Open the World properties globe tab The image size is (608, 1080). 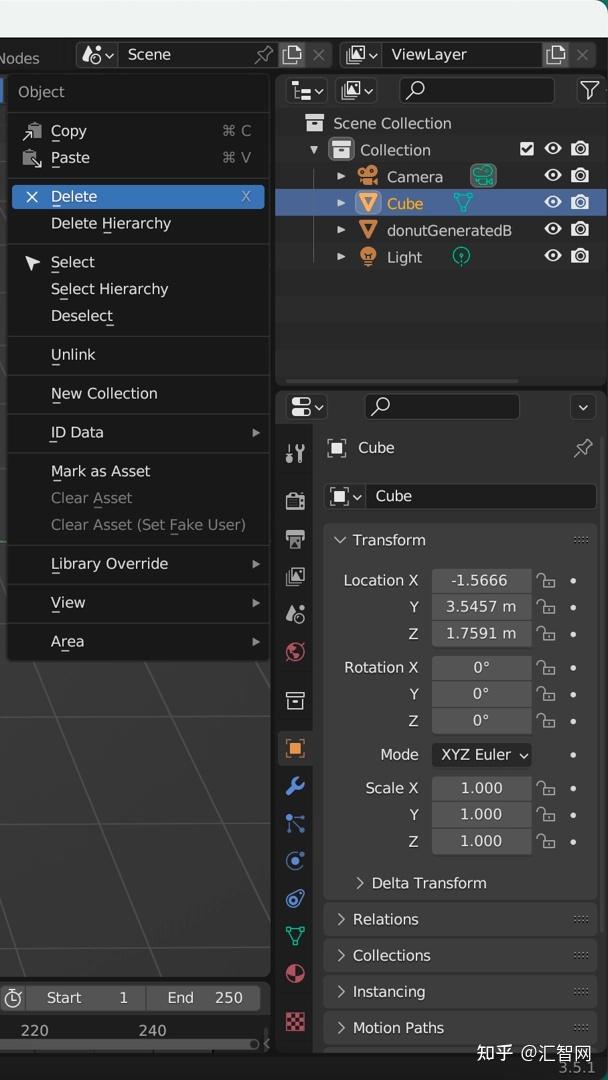click(295, 652)
